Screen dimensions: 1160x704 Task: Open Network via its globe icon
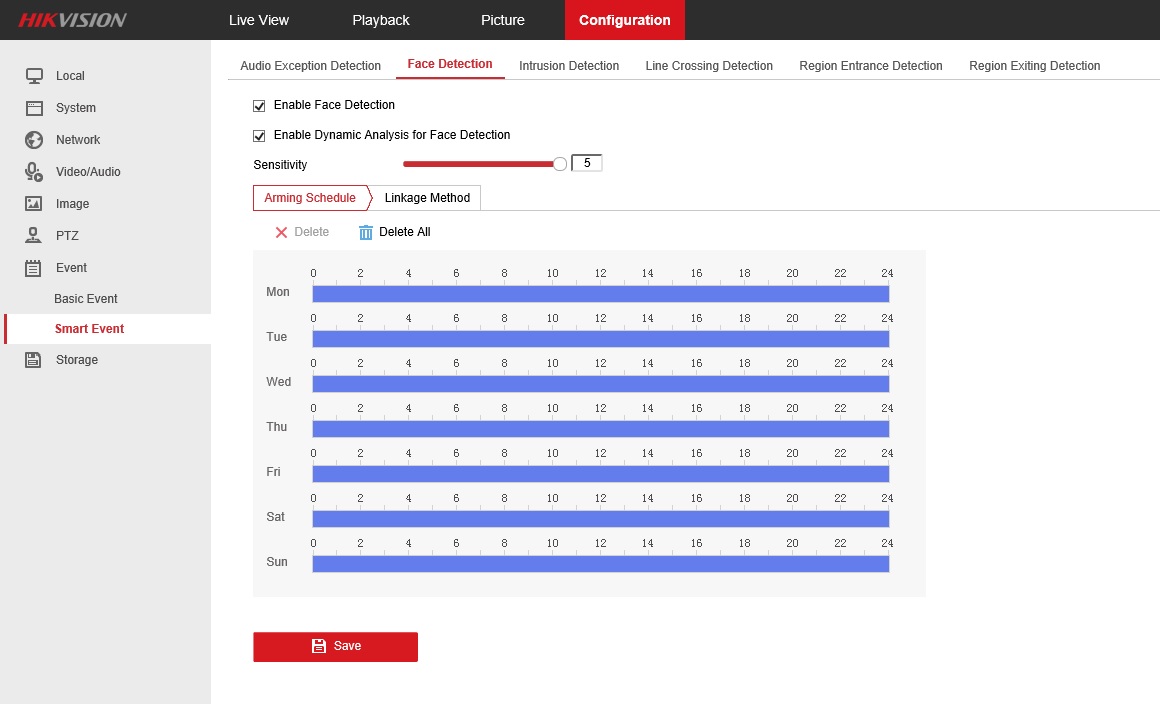pos(34,140)
